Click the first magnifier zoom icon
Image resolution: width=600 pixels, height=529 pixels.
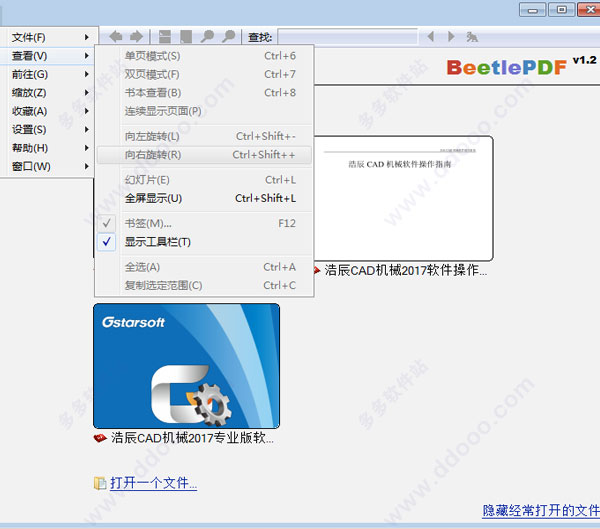(207, 37)
